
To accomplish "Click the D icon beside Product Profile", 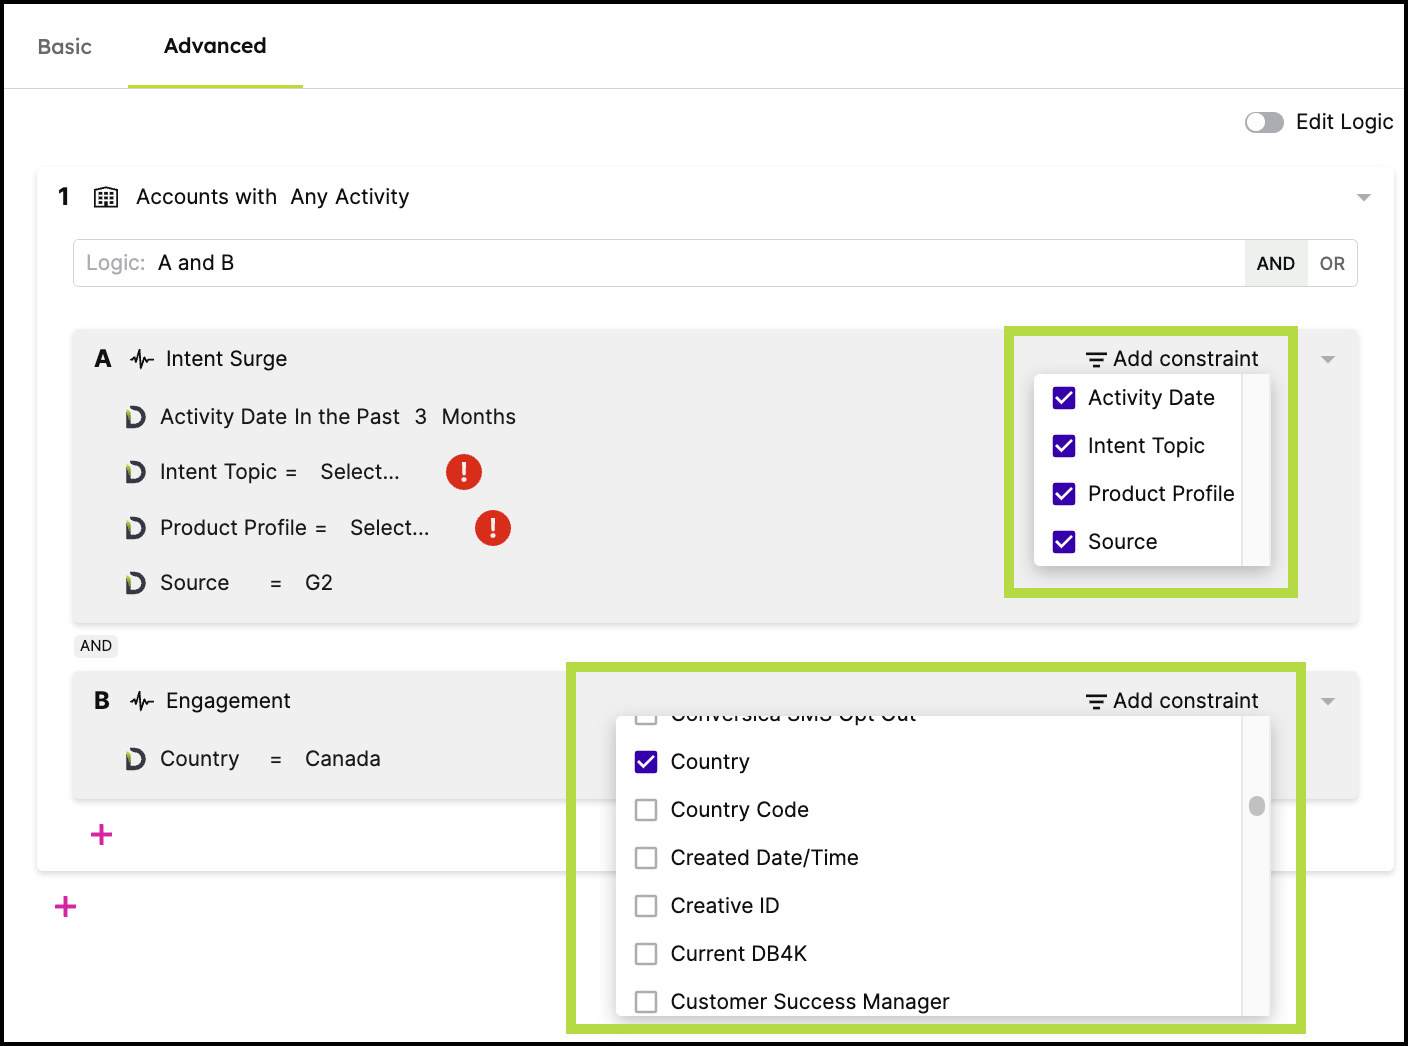I will [135, 528].
